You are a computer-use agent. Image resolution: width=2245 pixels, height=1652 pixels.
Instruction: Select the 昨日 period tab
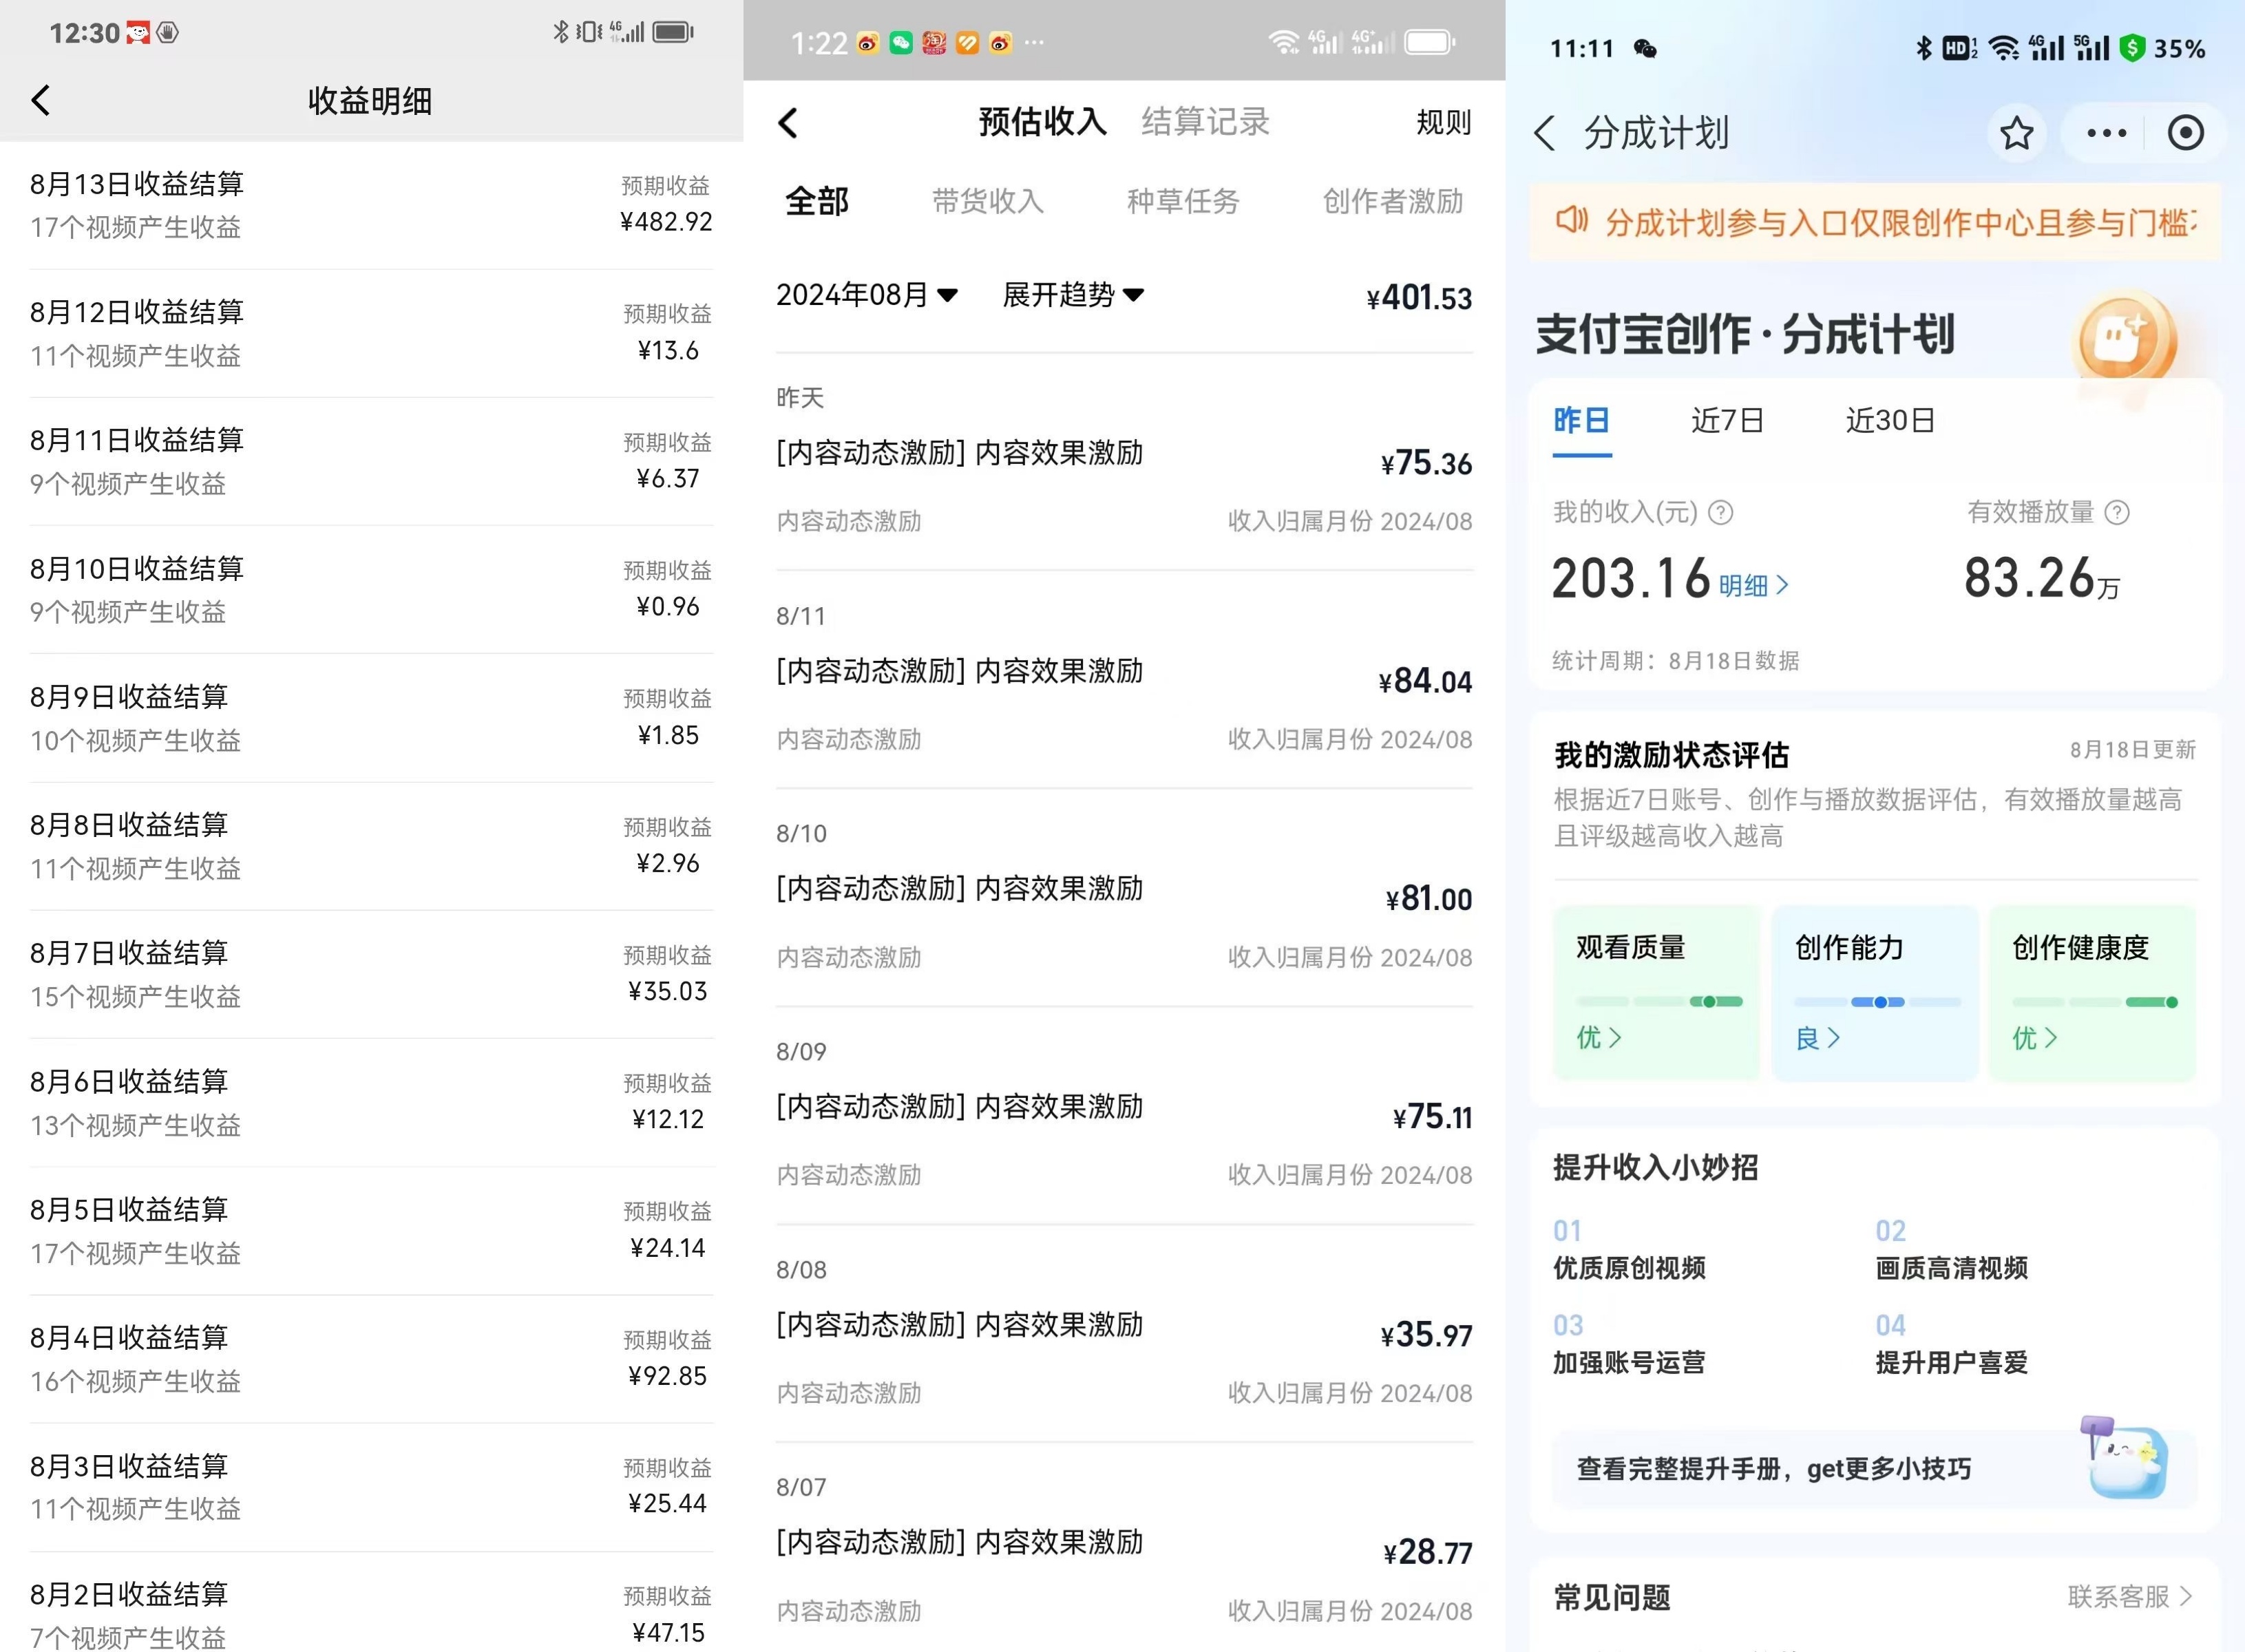pos(1581,420)
